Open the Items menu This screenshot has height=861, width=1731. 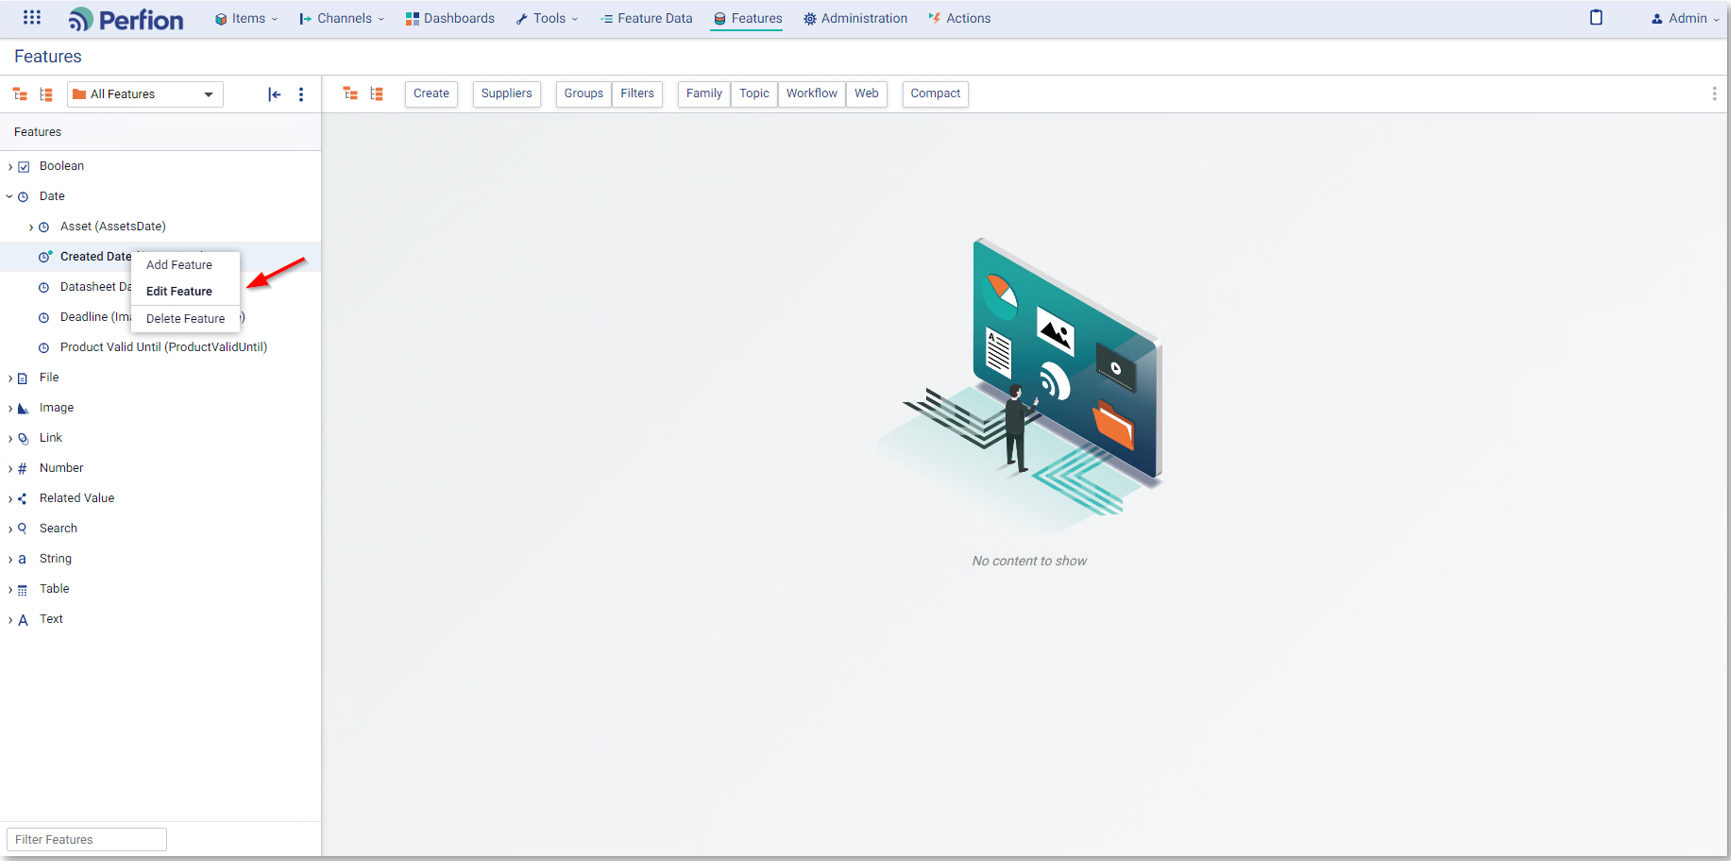246,18
